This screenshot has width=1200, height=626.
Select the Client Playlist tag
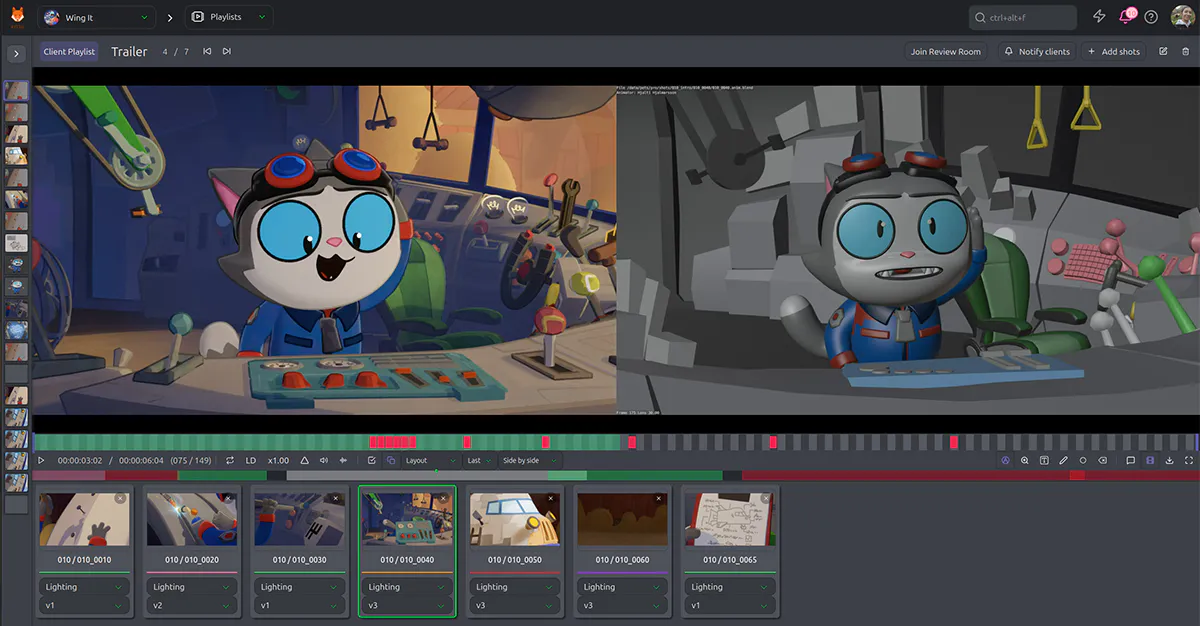pos(69,51)
